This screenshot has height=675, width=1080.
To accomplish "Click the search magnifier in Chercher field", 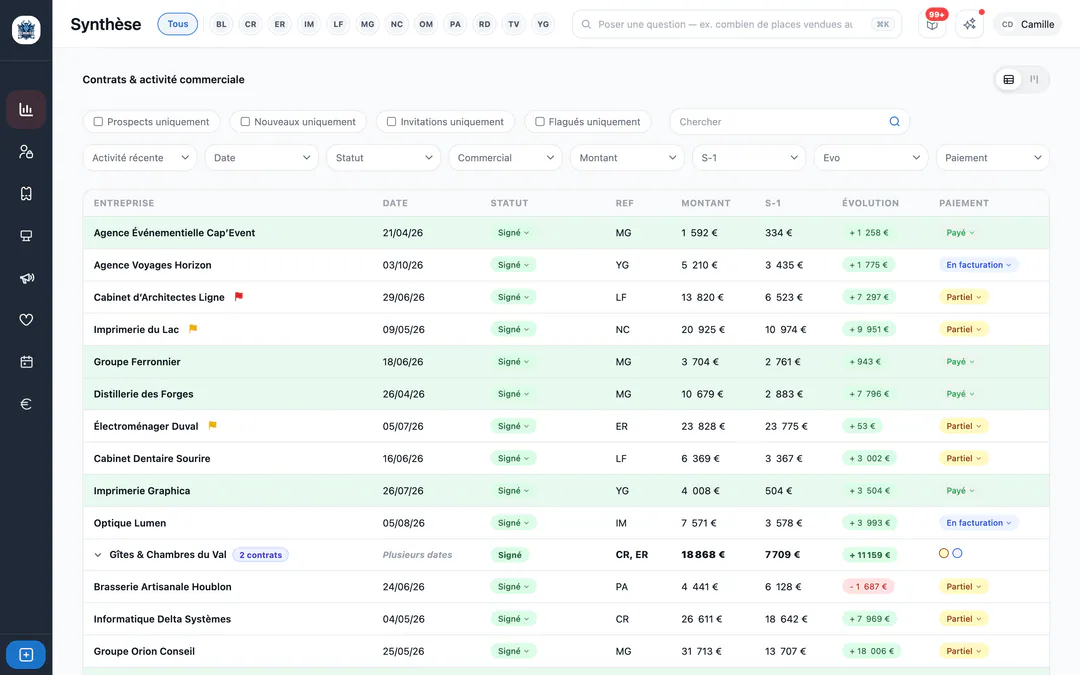I will coord(894,121).
